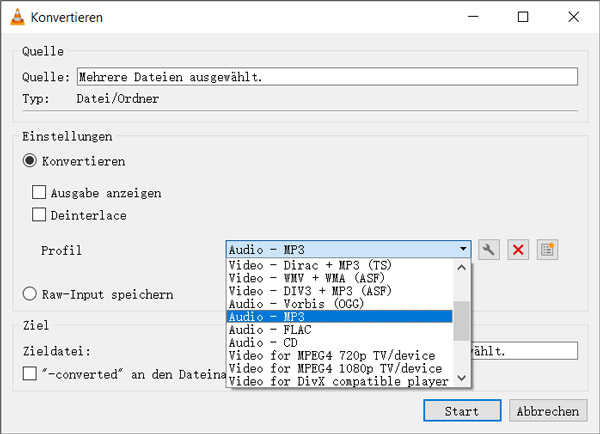This screenshot has height=434, width=600.
Task: Pick Audio - CD profile
Action: [340, 343]
